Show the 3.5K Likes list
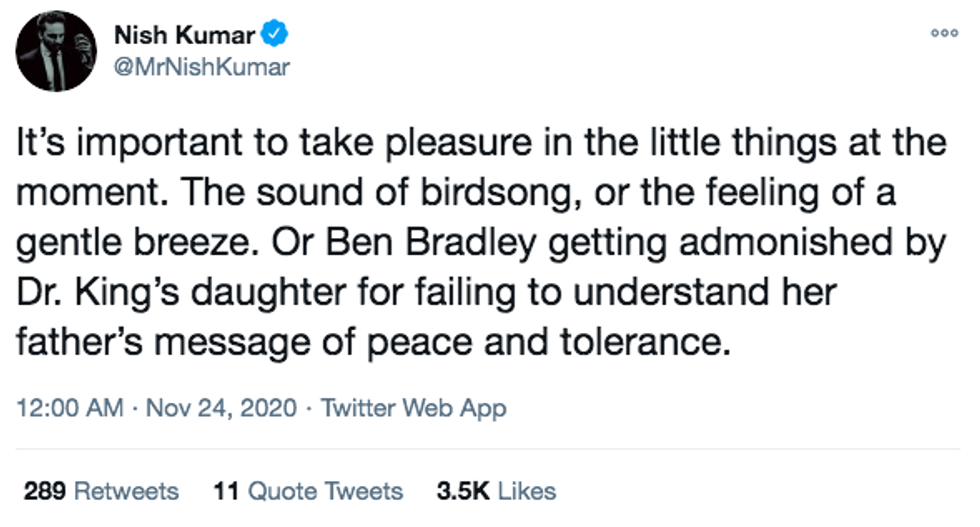Image resolution: width=980 pixels, height=527 pixels. 496,491
